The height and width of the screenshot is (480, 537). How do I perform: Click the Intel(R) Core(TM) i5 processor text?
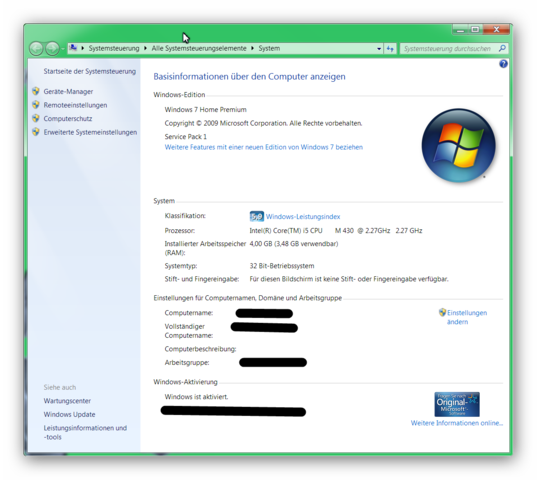coord(336,231)
